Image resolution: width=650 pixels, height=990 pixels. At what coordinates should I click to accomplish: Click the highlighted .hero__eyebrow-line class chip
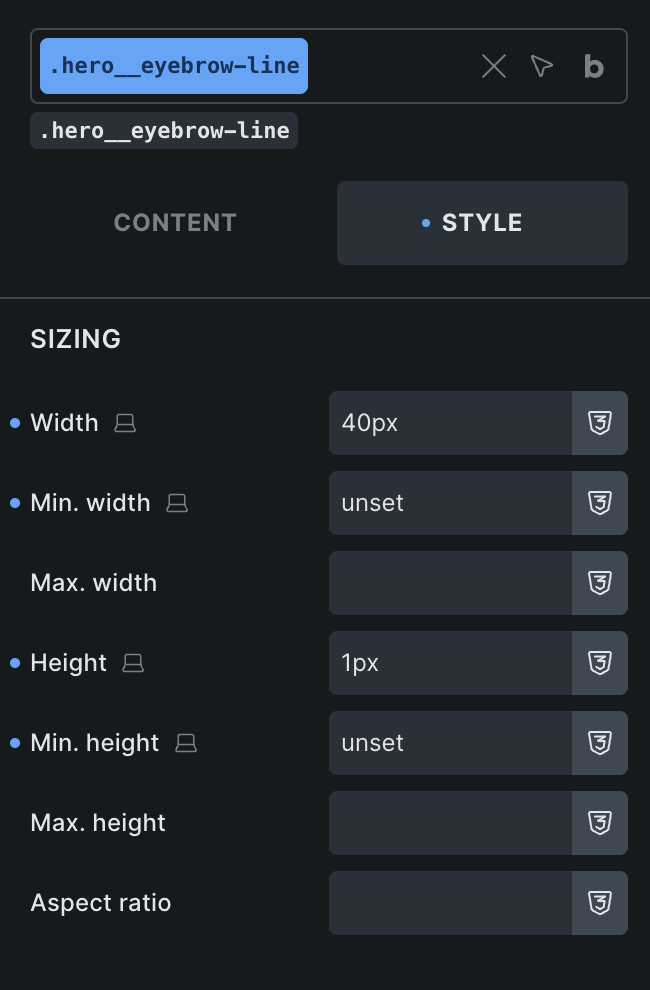click(174, 66)
